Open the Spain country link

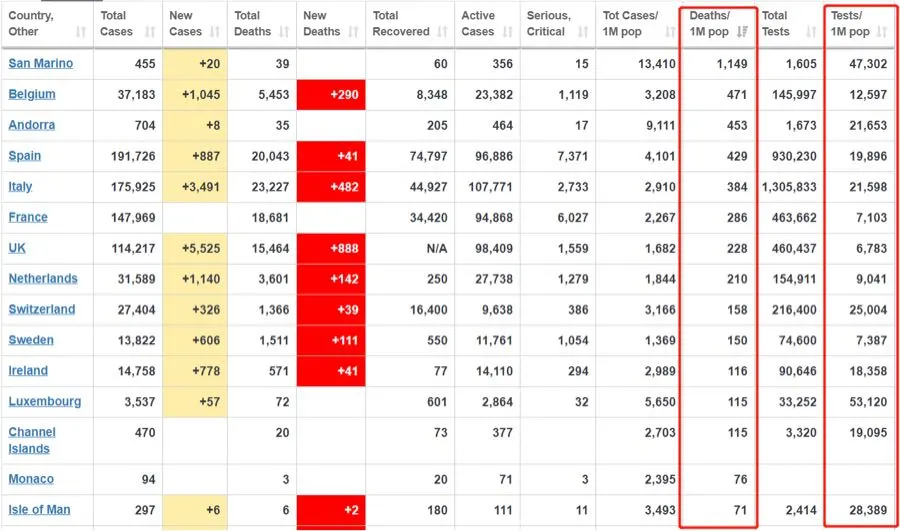tap(25, 156)
